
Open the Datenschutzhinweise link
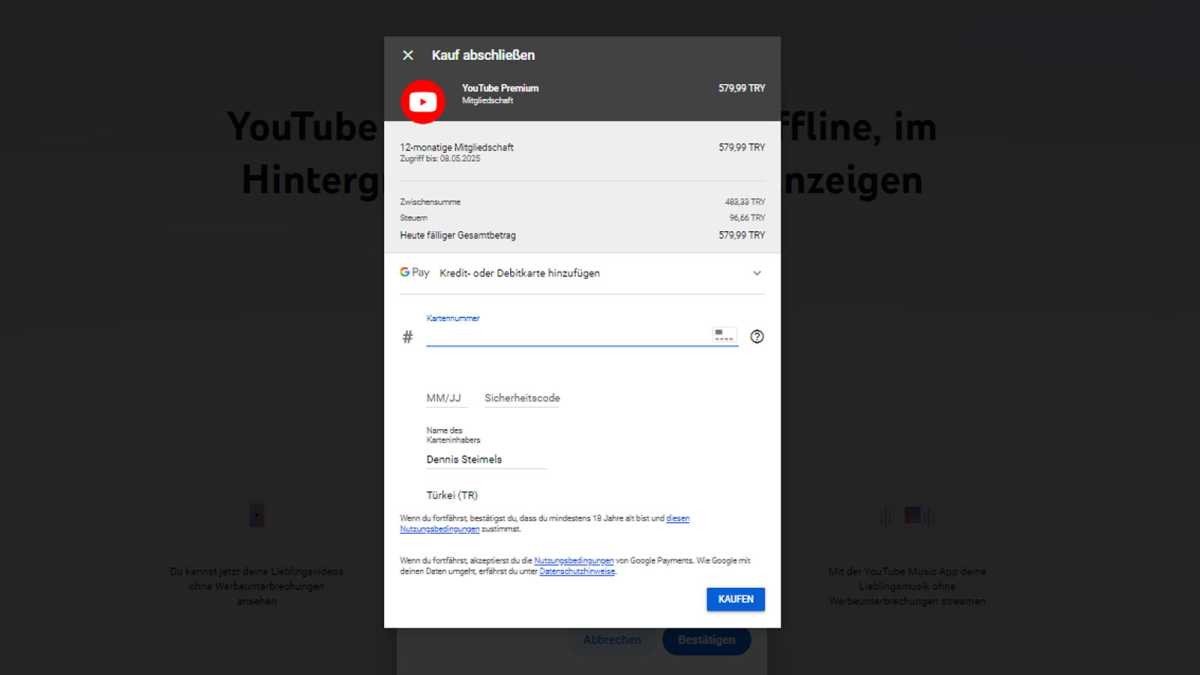(x=577, y=571)
